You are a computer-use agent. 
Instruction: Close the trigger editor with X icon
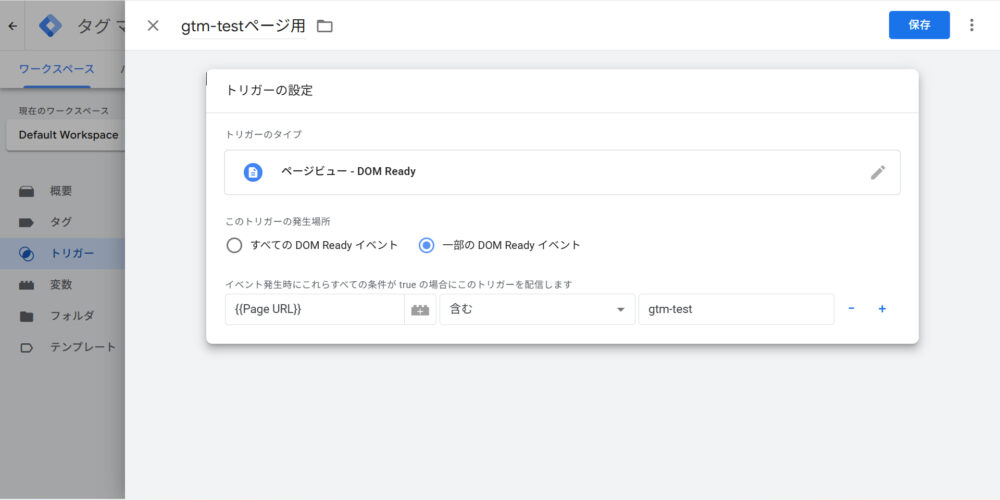click(x=153, y=26)
